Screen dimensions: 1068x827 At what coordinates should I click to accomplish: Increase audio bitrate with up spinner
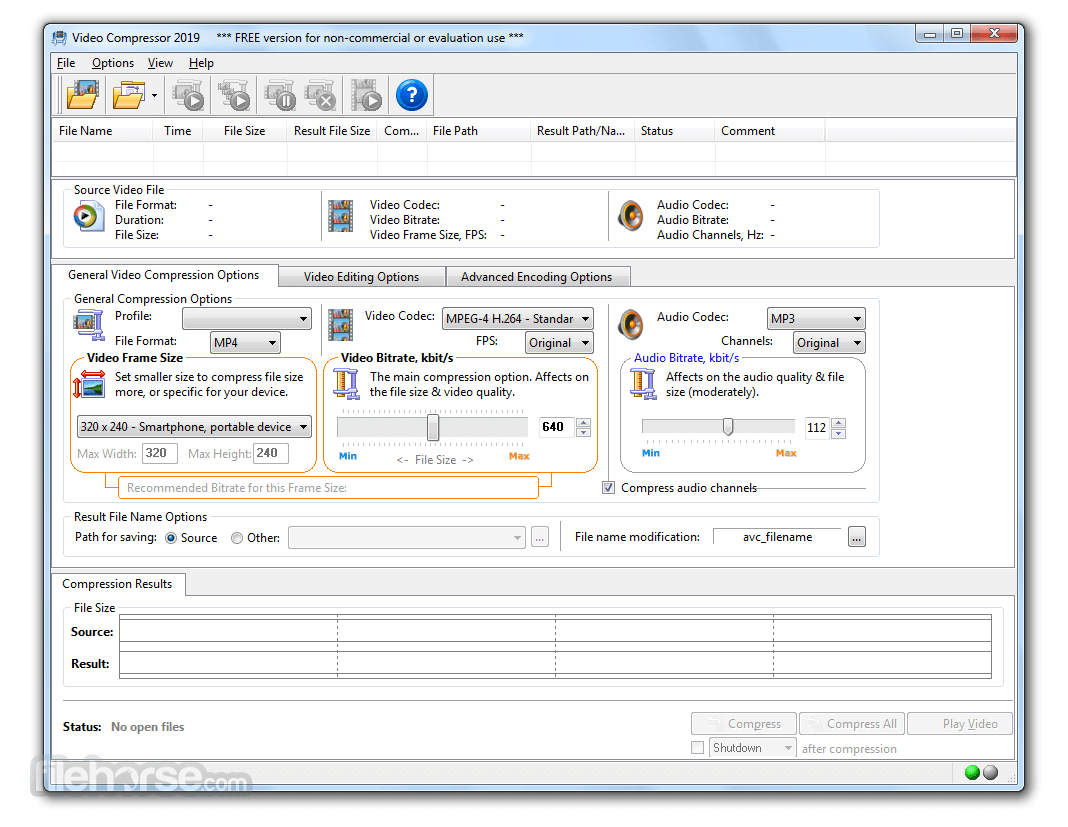(839, 423)
